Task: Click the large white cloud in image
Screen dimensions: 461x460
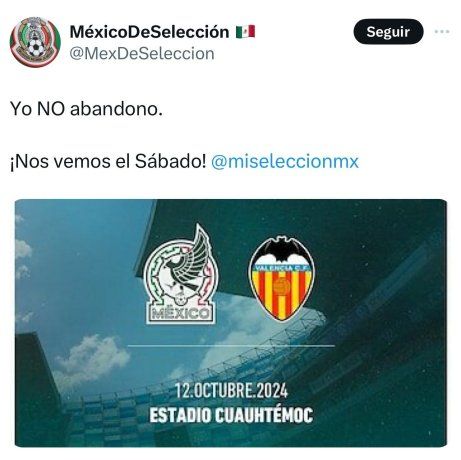Action: point(92,357)
